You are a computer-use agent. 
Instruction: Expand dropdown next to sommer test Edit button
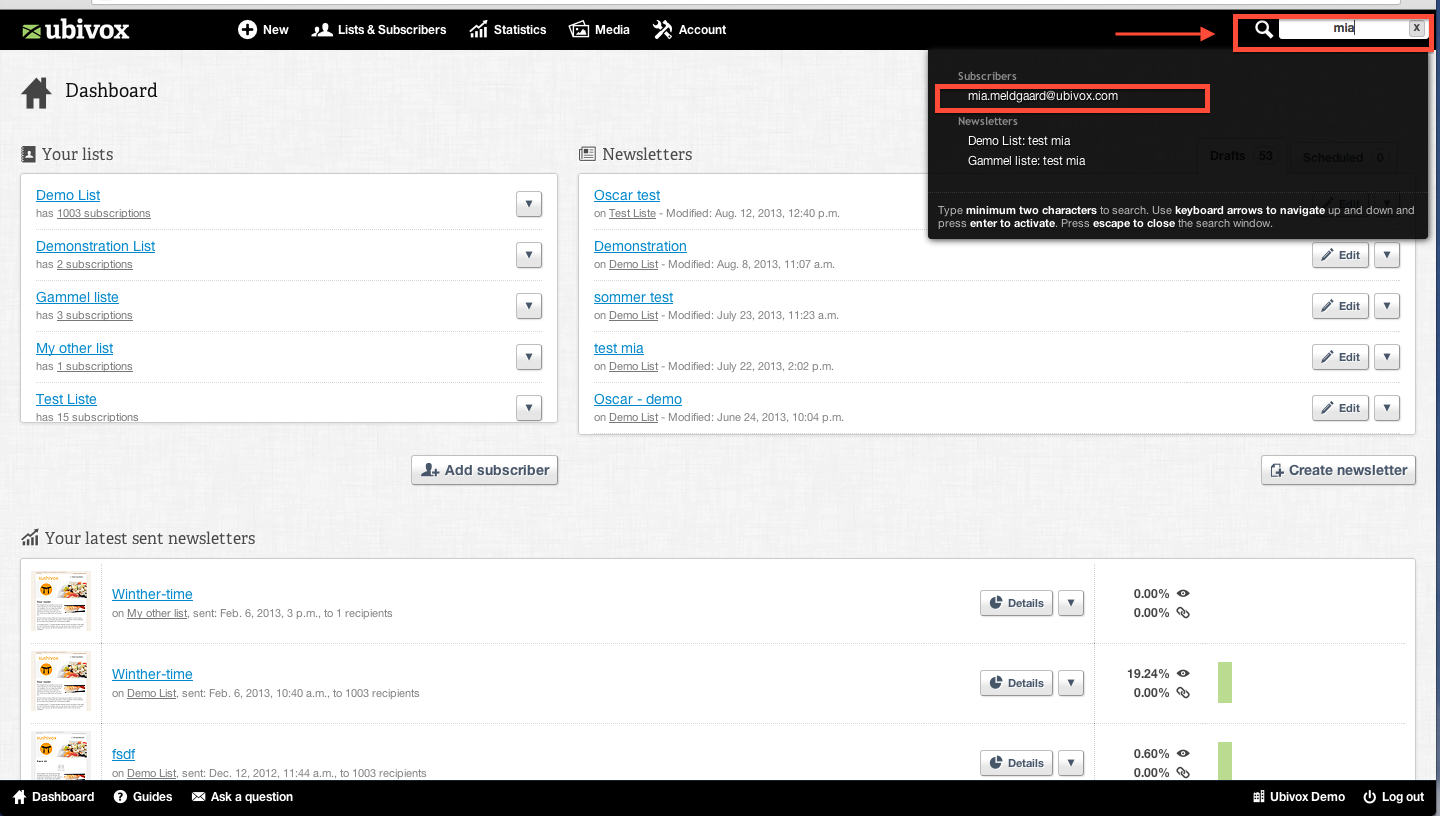click(x=1386, y=306)
